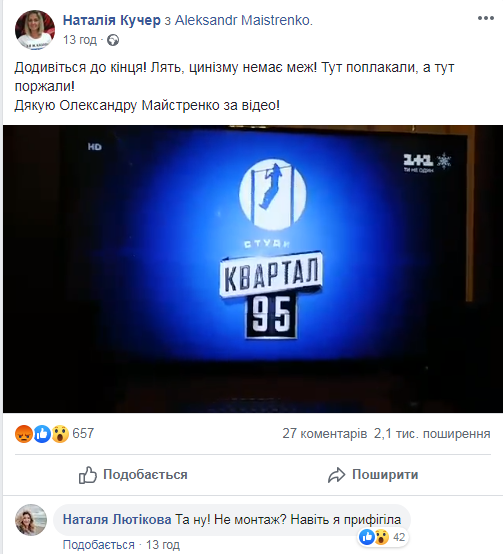
Task: Click the blue like reaction icon on post
Action: (x=42, y=434)
